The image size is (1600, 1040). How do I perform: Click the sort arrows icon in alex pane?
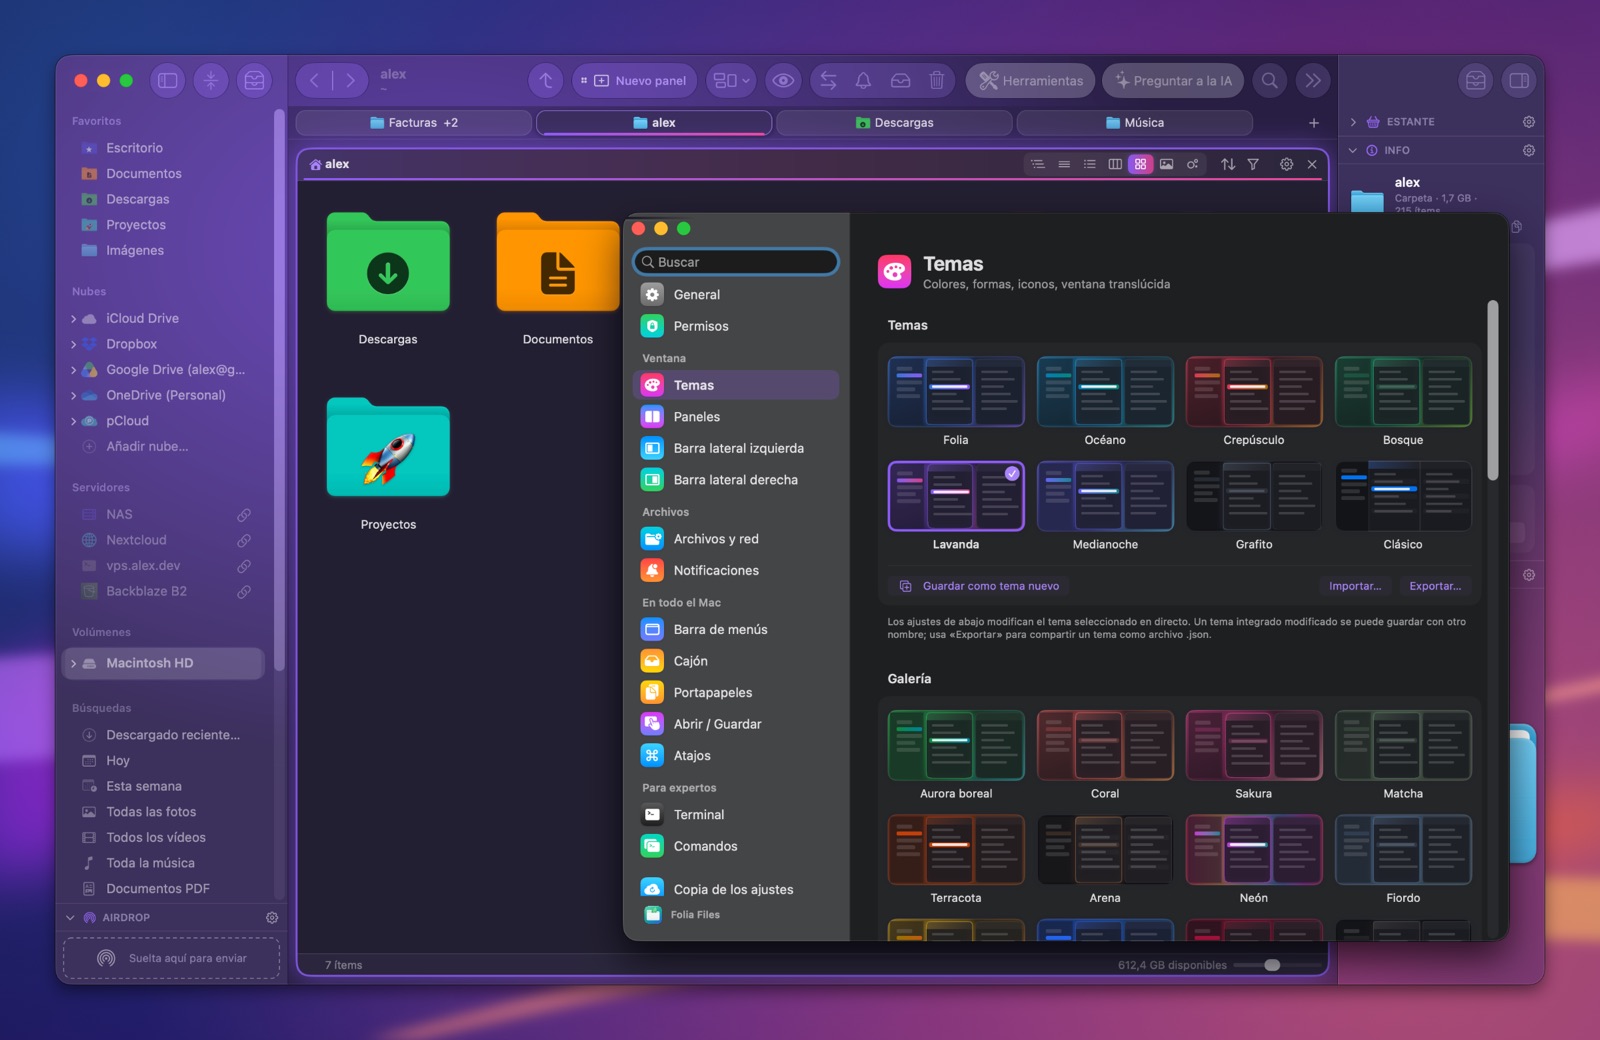pos(1228,164)
